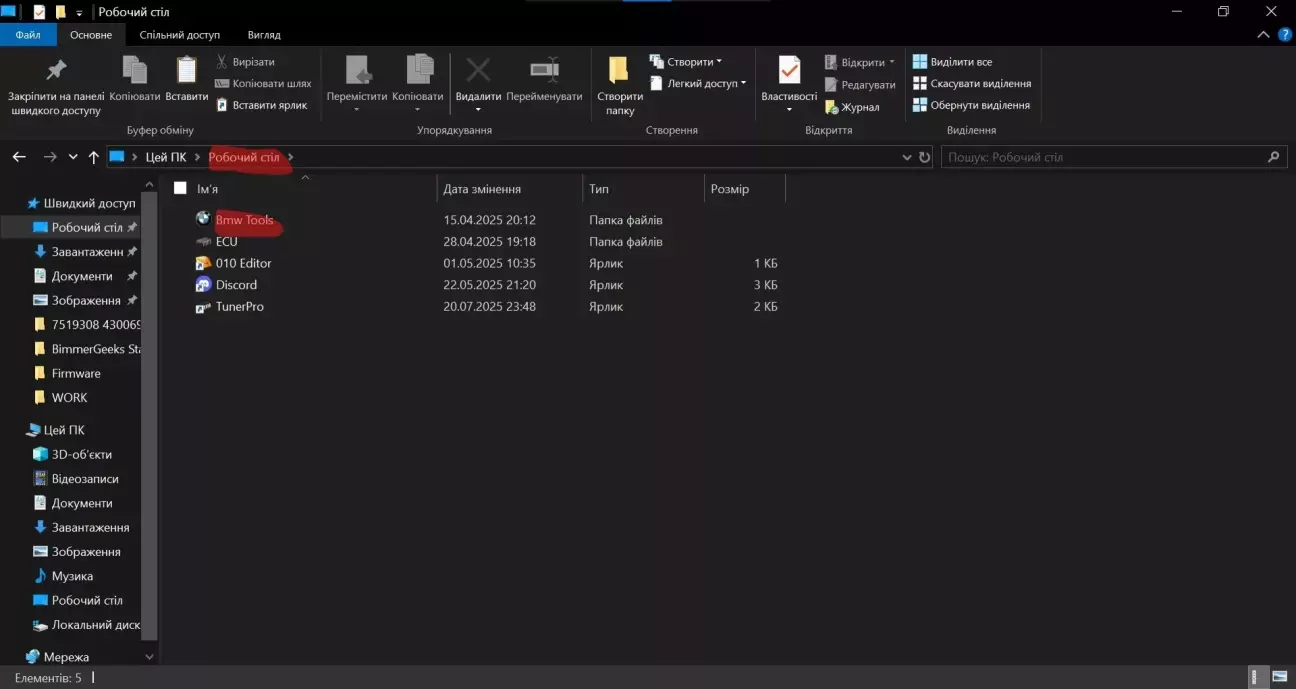Screen dimensions: 1296x689
Task: Open the "Файл" menu tab
Action: (x=28, y=35)
